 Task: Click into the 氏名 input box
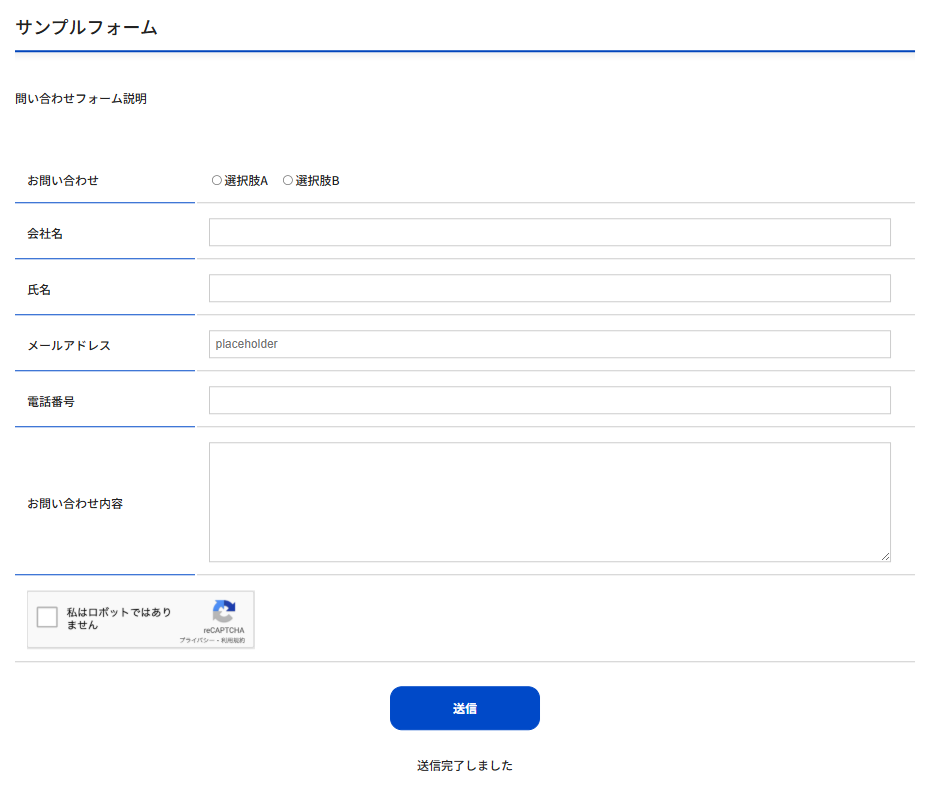[x=549, y=288]
